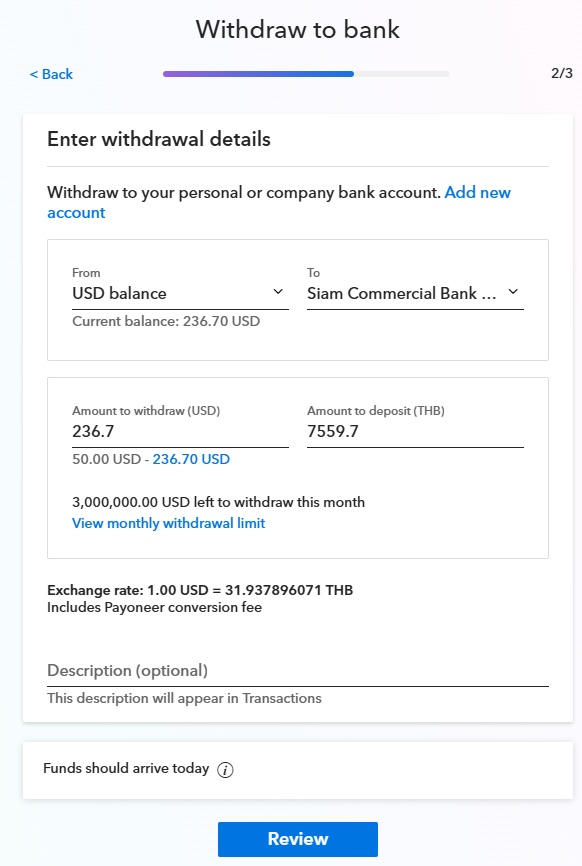Image resolution: width=582 pixels, height=866 pixels.
Task: Click the Current balance 236.70 USD label
Action: pos(166,321)
